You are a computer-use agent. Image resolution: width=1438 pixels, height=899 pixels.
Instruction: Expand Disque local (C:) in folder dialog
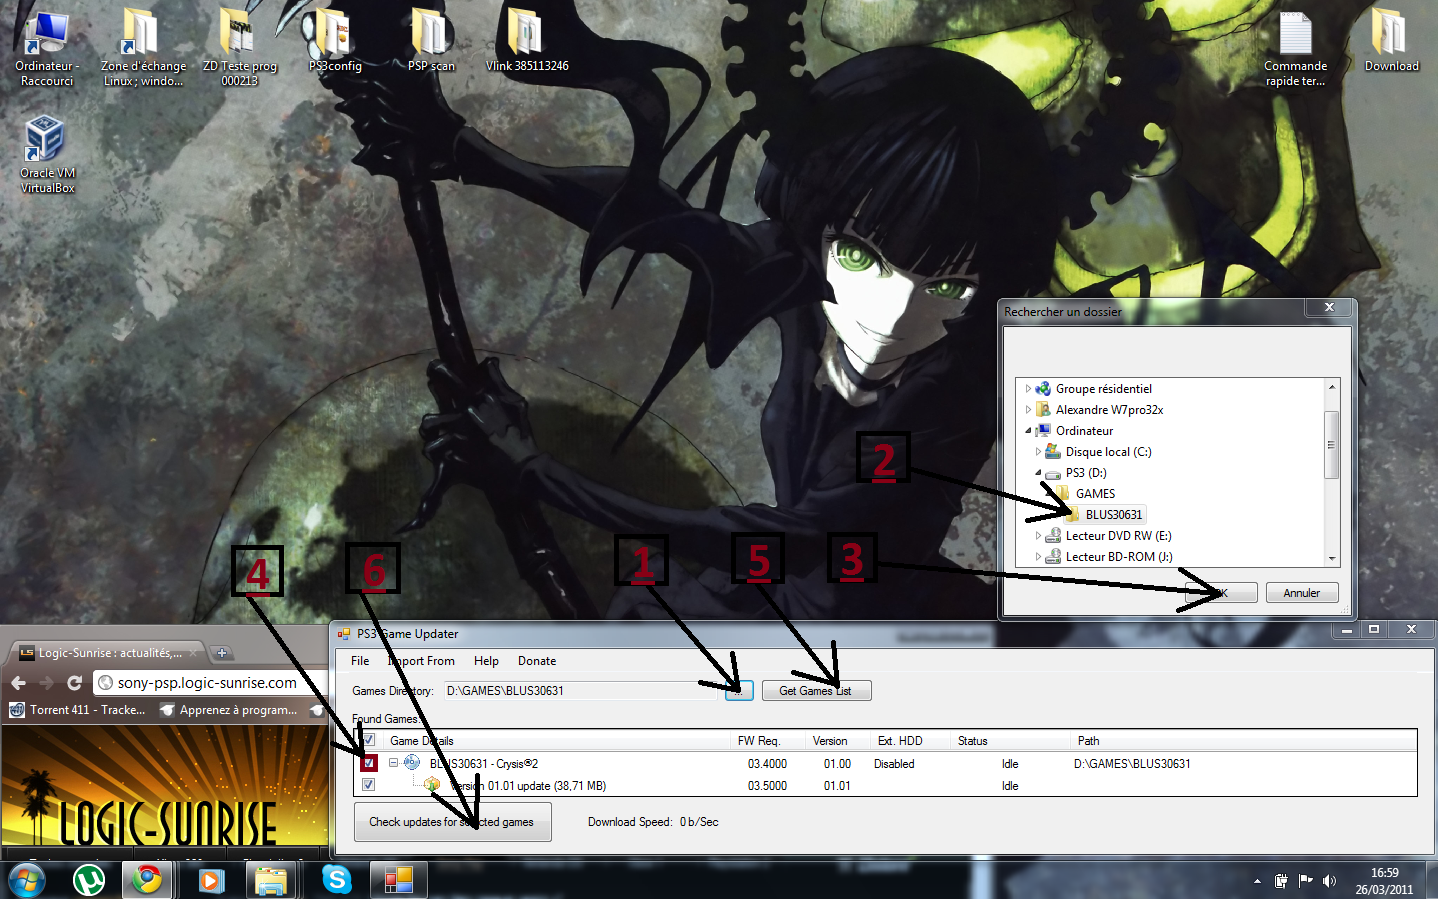(1037, 452)
